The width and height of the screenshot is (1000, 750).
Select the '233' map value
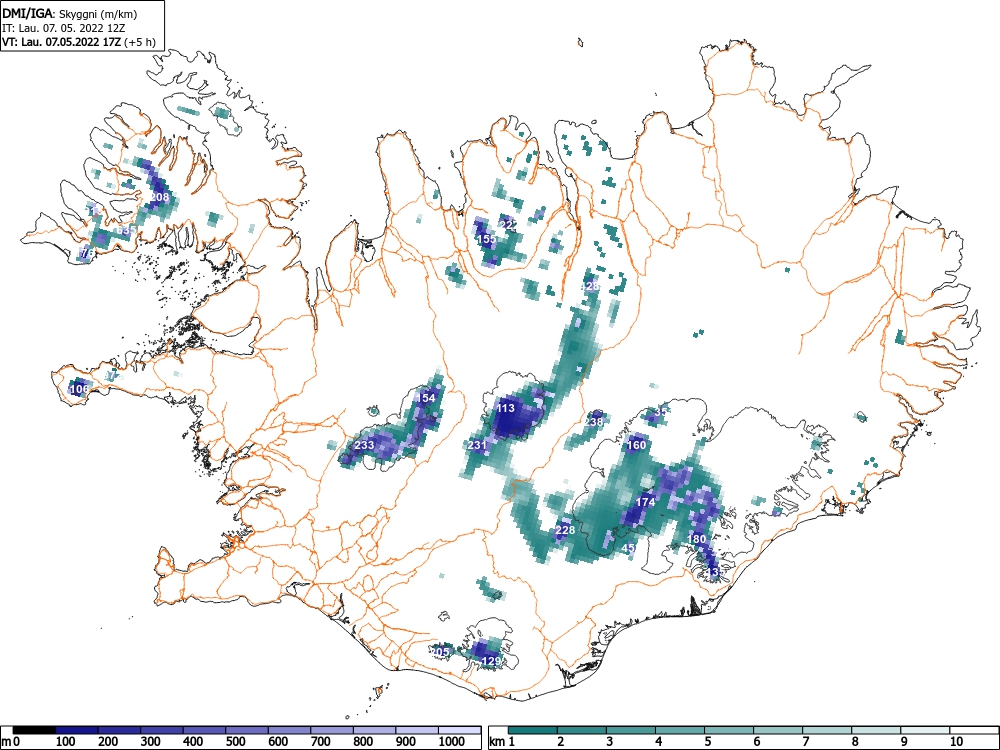coord(364,445)
